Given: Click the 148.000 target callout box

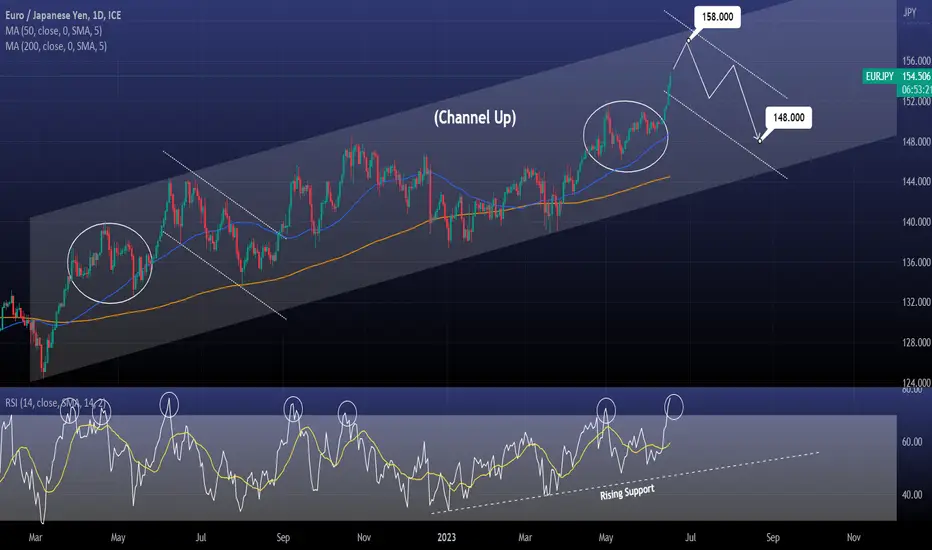Looking at the screenshot, I should pyautogui.click(x=789, y=118).
